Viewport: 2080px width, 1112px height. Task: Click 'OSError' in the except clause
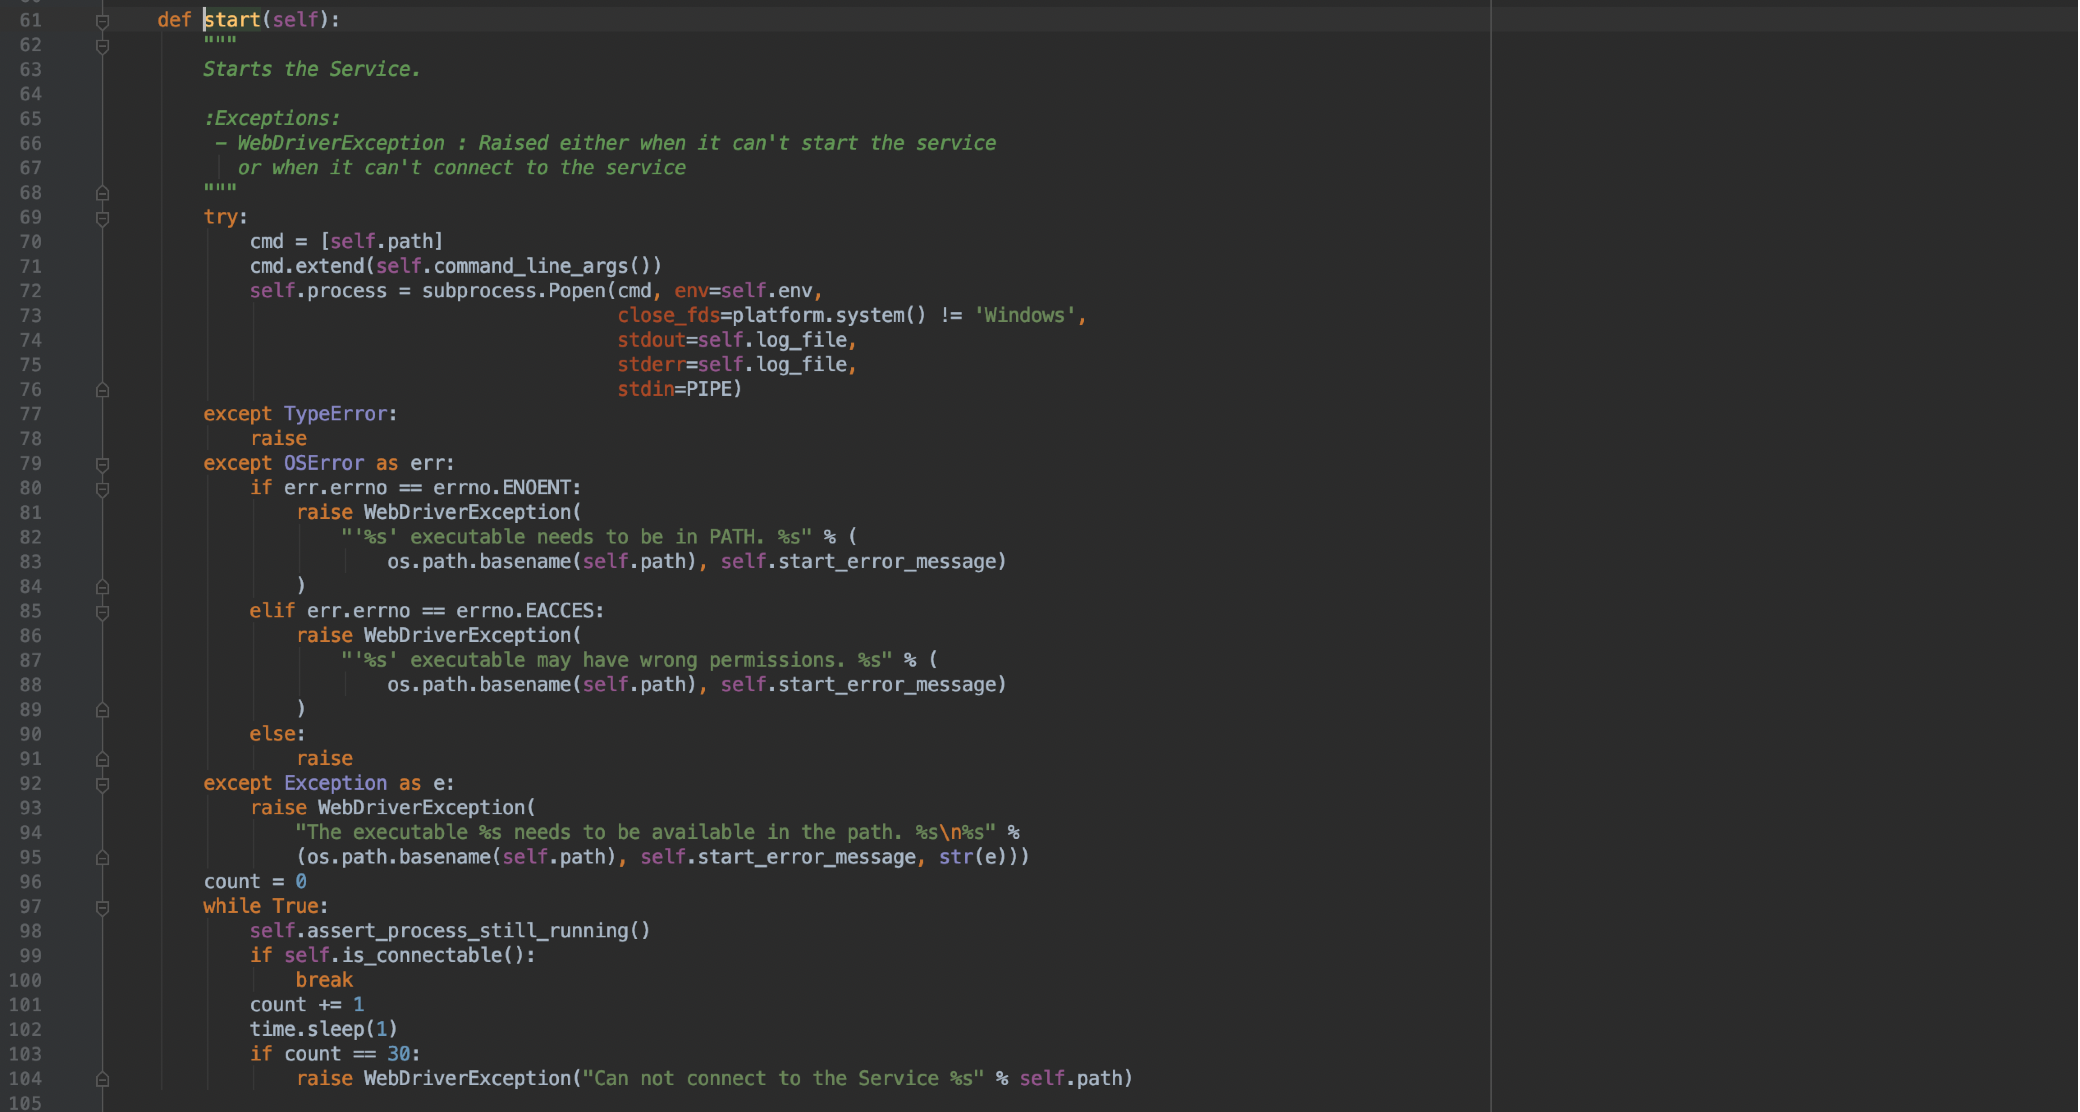click(324, 463)
